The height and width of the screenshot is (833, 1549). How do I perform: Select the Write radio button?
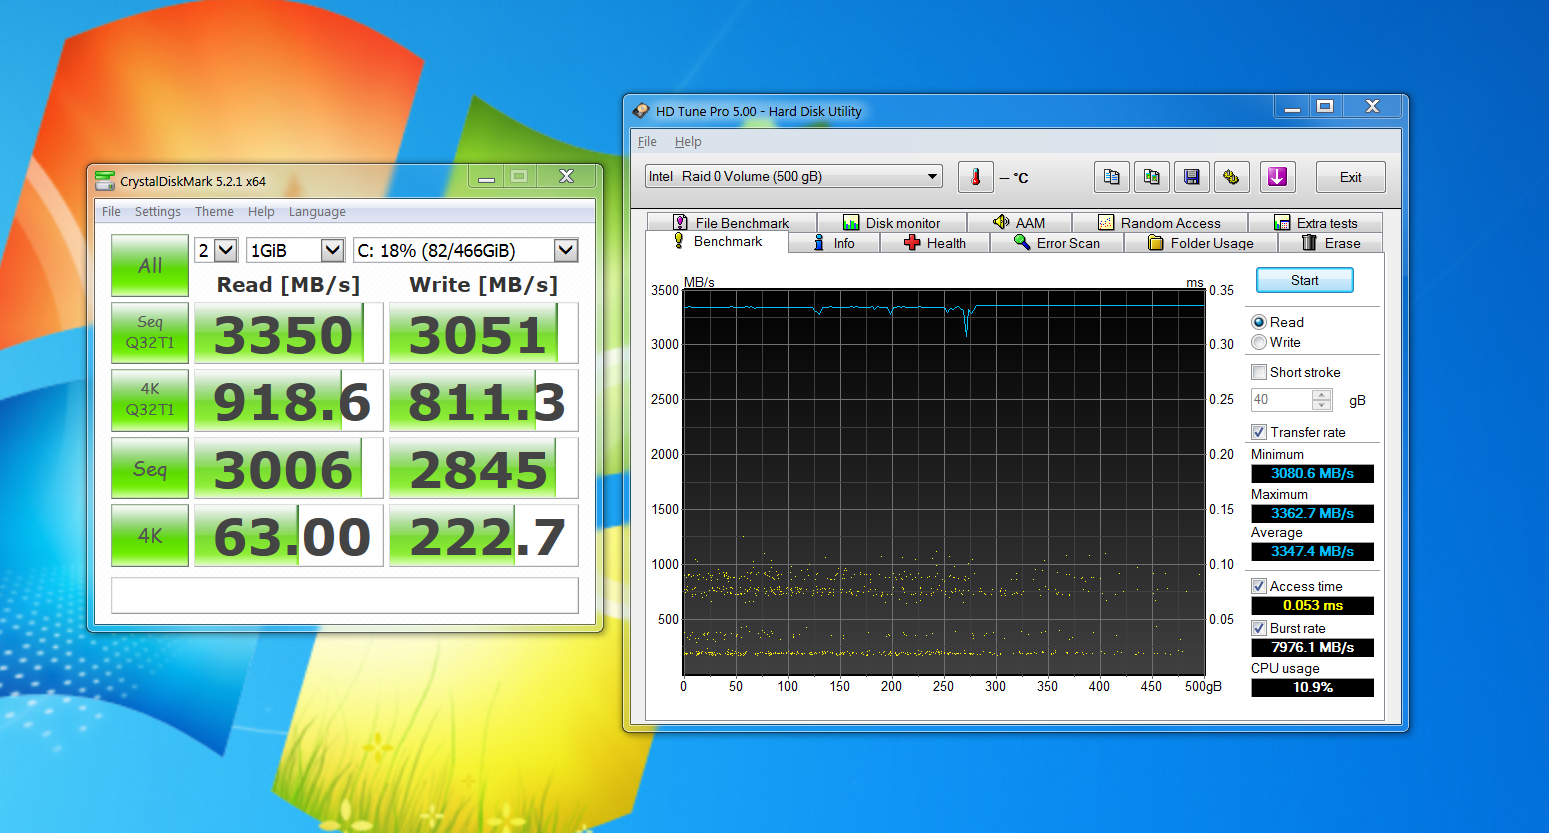(1259, 342)
